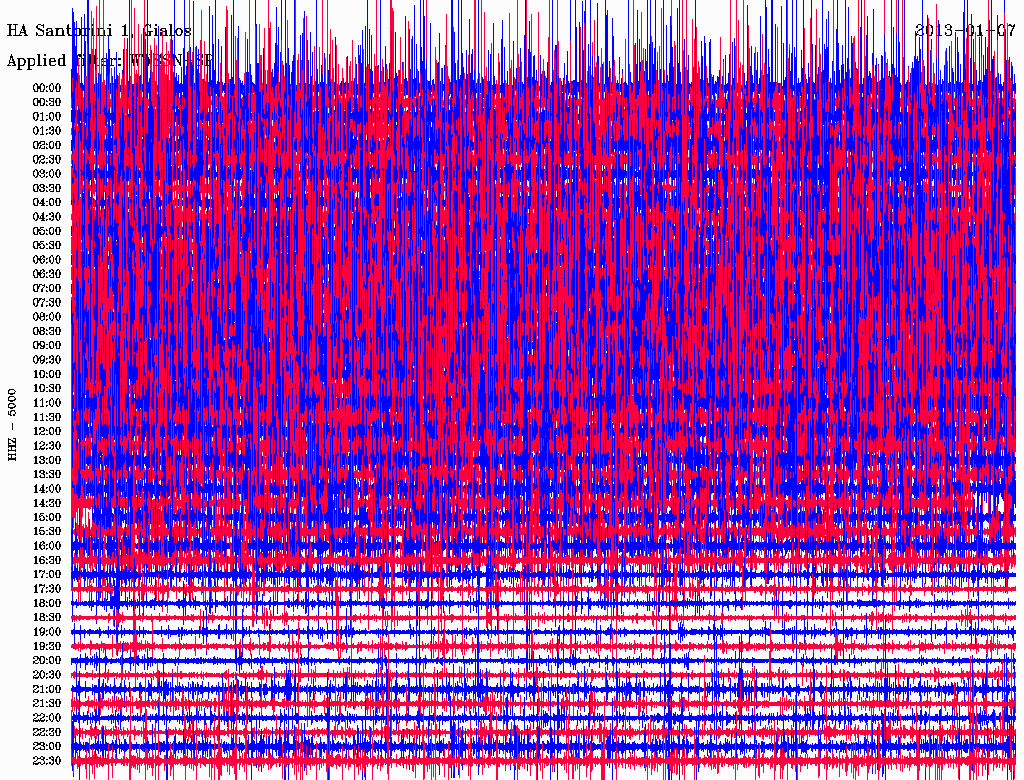Select the '10:00' time label
Image resolution: width=1024 pixels, height=780 pixels.
click(x=47, y=374)
